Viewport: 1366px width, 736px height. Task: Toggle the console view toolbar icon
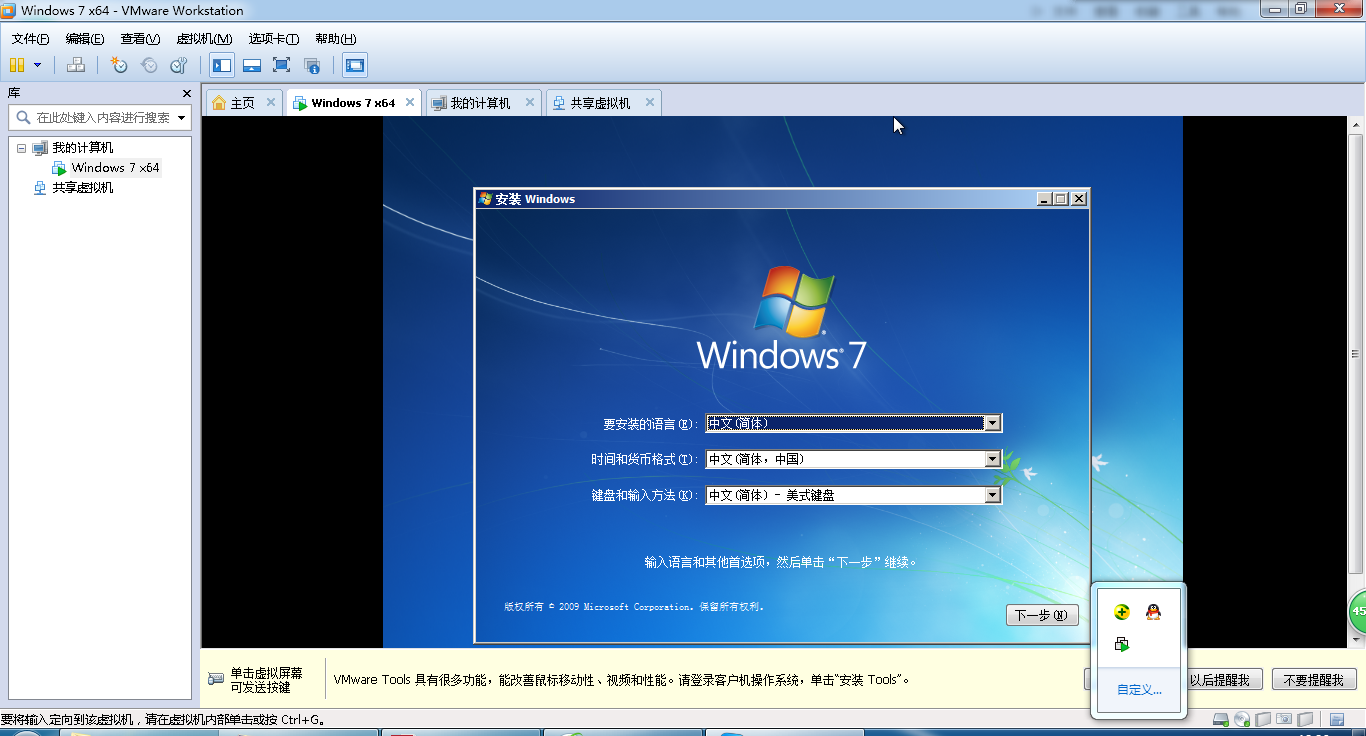[x=355, y=65]
